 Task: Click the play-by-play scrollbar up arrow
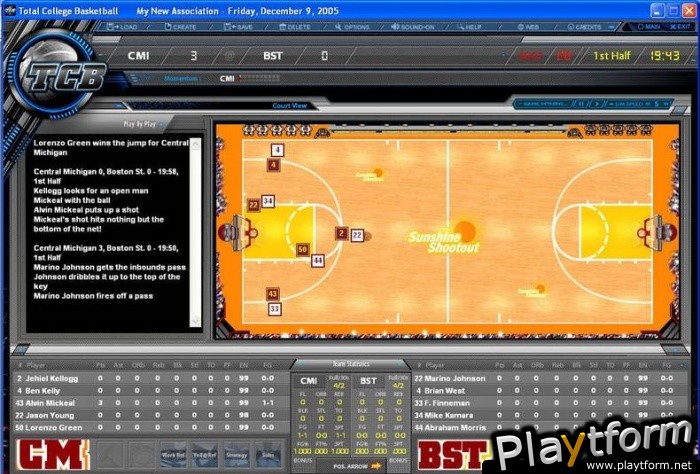pyautogui.click(x=195, y=144)
